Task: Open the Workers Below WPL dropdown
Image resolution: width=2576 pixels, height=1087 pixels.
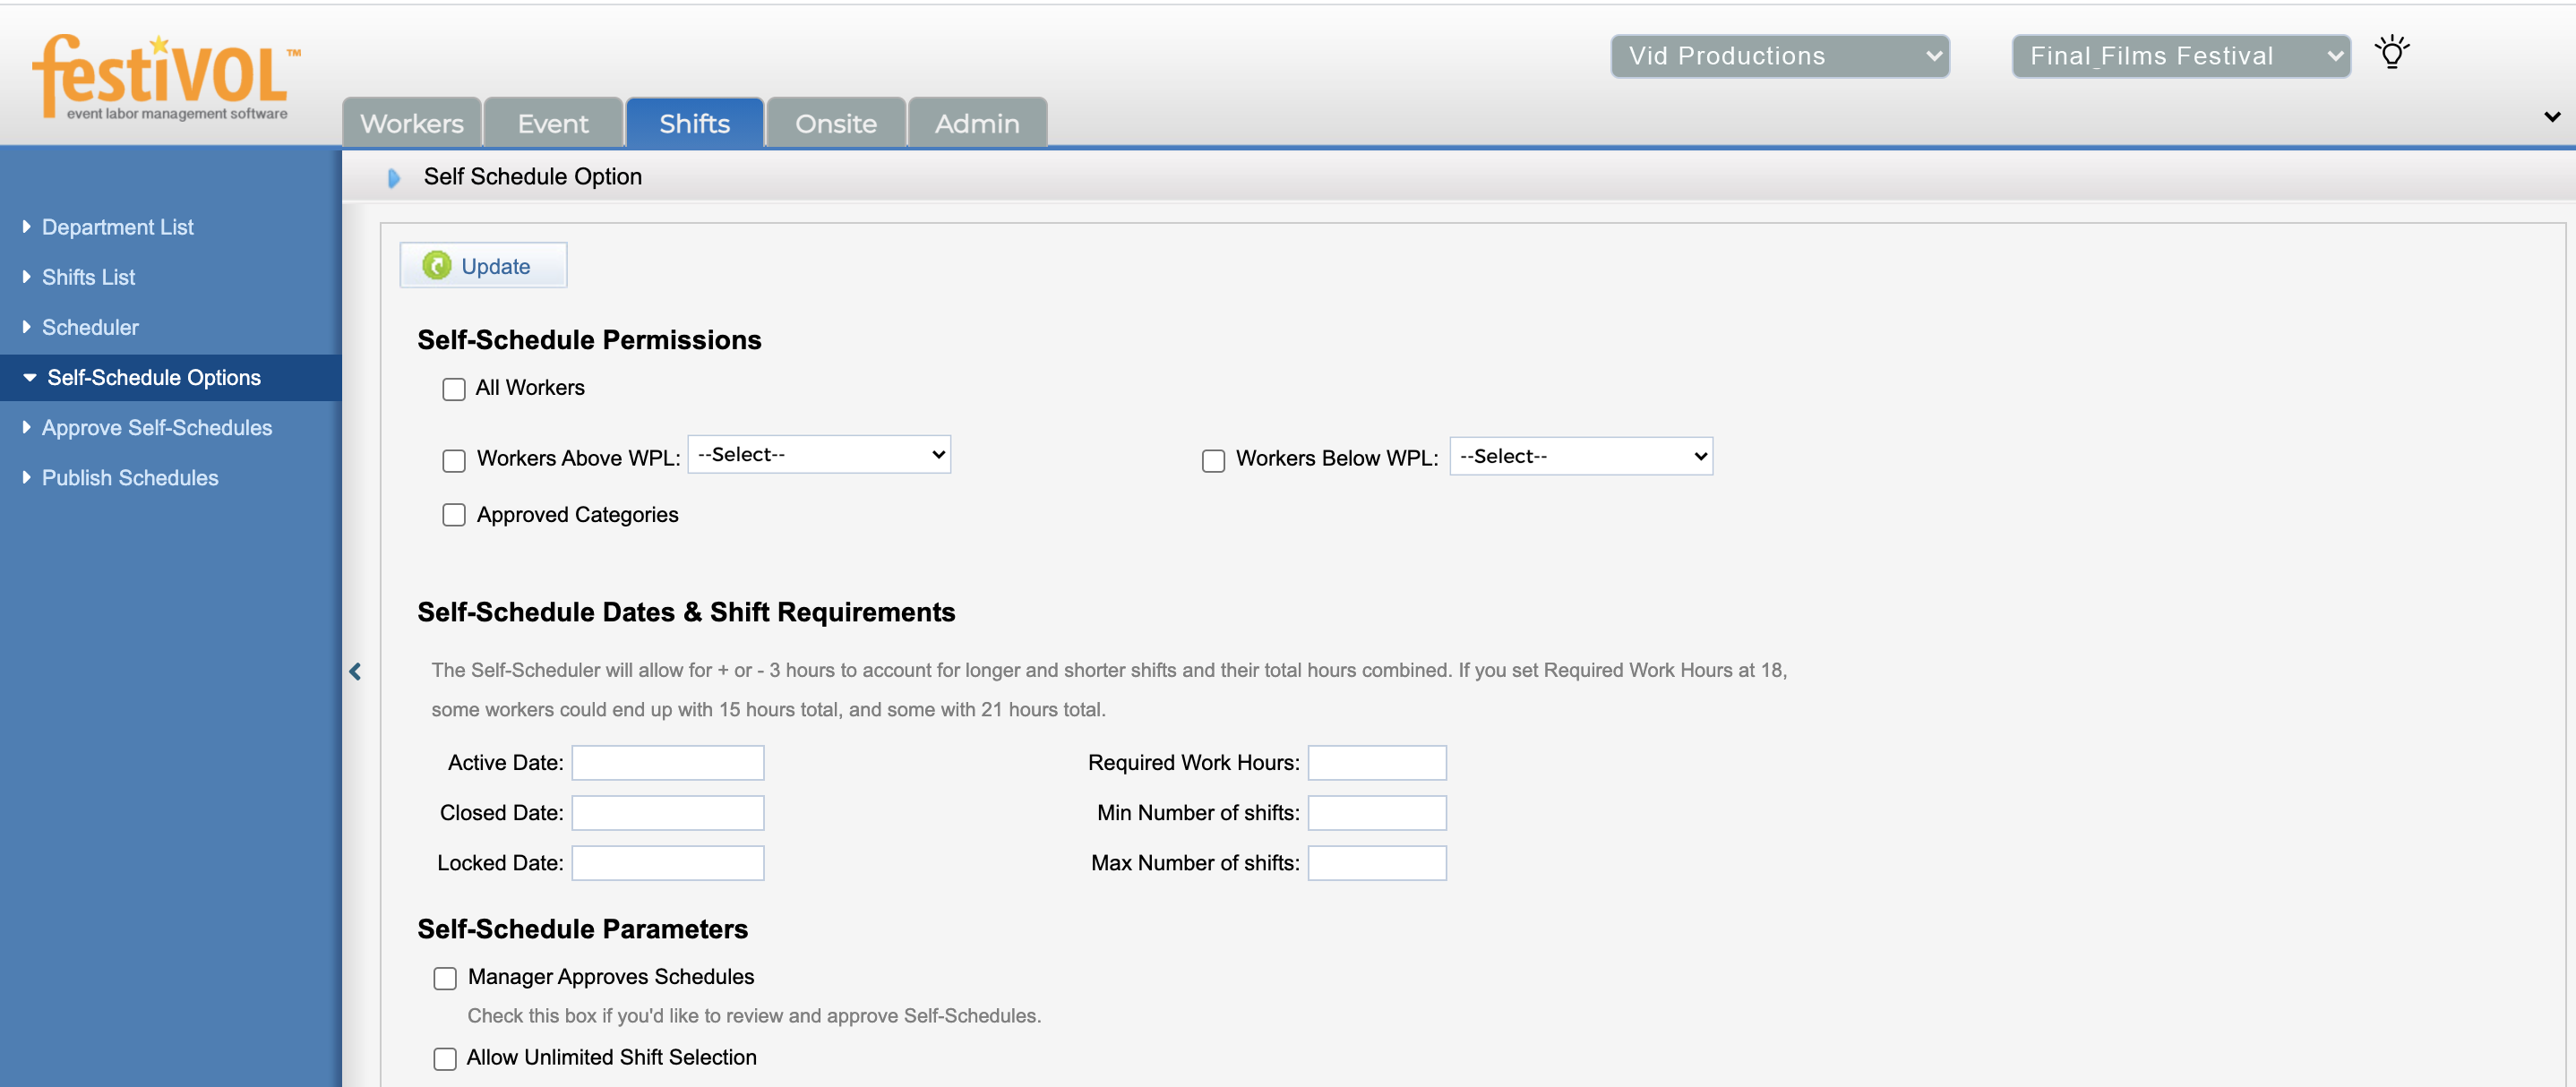Action: click(x=1580, y=457)
